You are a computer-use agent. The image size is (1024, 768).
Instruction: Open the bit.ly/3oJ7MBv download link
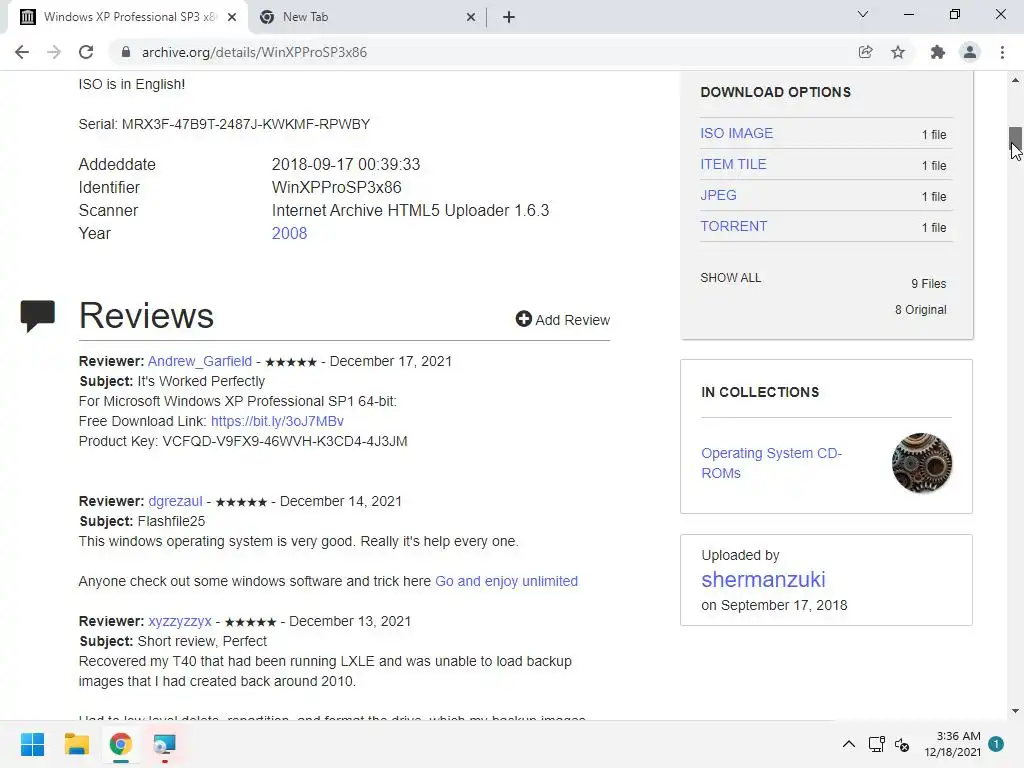[x=278, y=421]
